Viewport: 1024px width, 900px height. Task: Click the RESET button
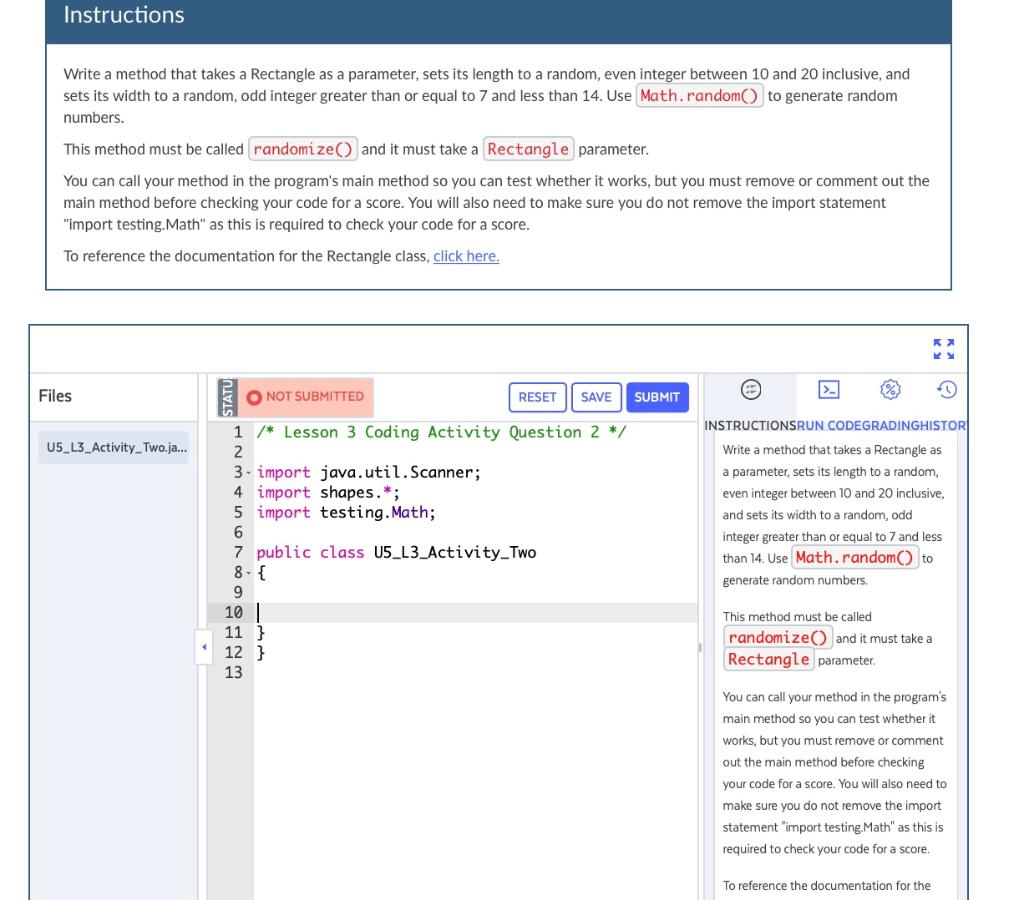coord(537,397)
